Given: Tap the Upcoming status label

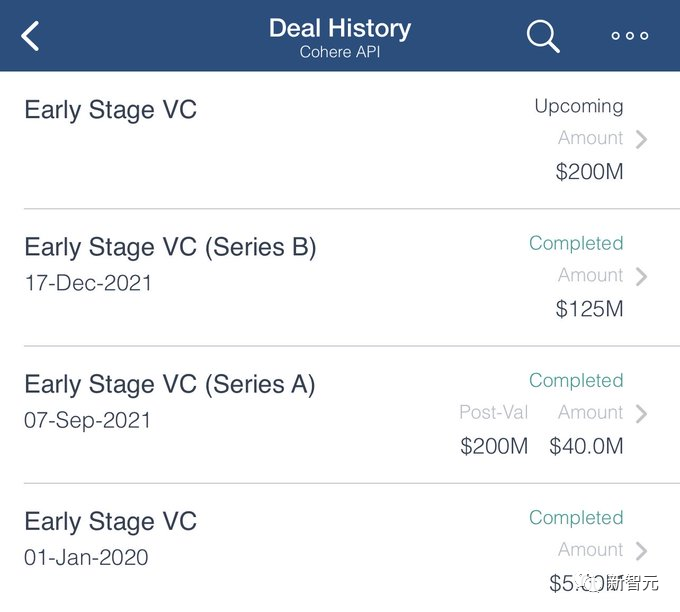Looking at the screenshot, I should coord(578,106).
